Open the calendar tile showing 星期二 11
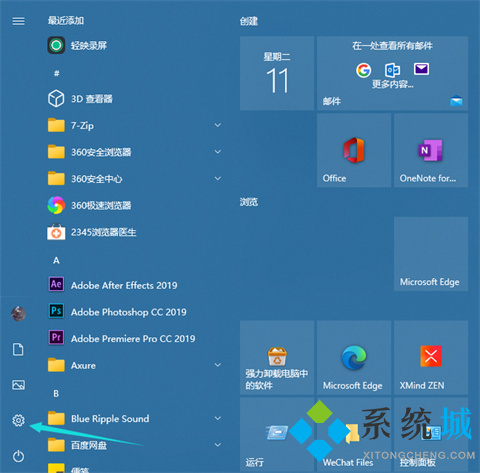This screenshot has height=473, width=480. click(277, 73)
